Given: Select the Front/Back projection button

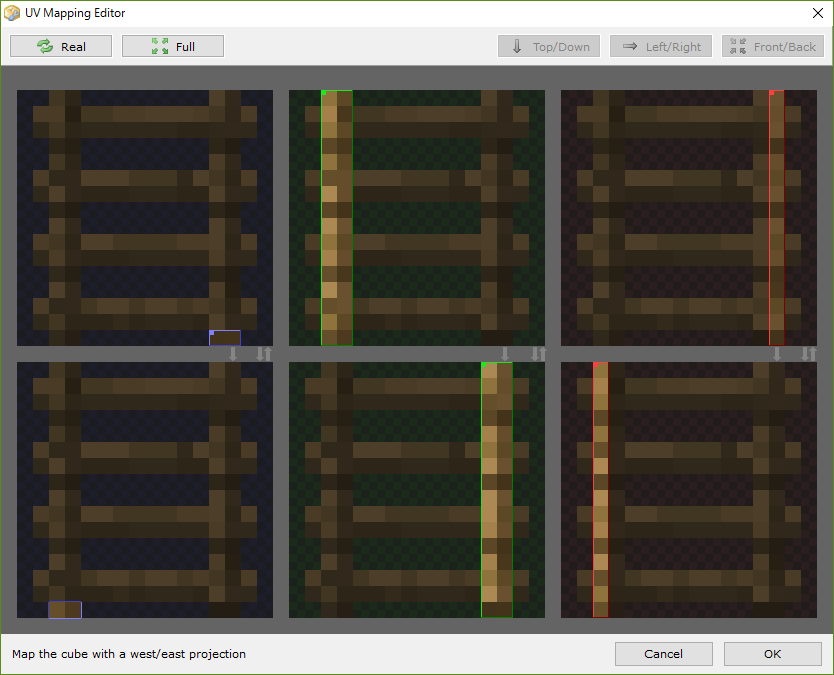Looking at the screenshot, I should (x=773, y=46).
